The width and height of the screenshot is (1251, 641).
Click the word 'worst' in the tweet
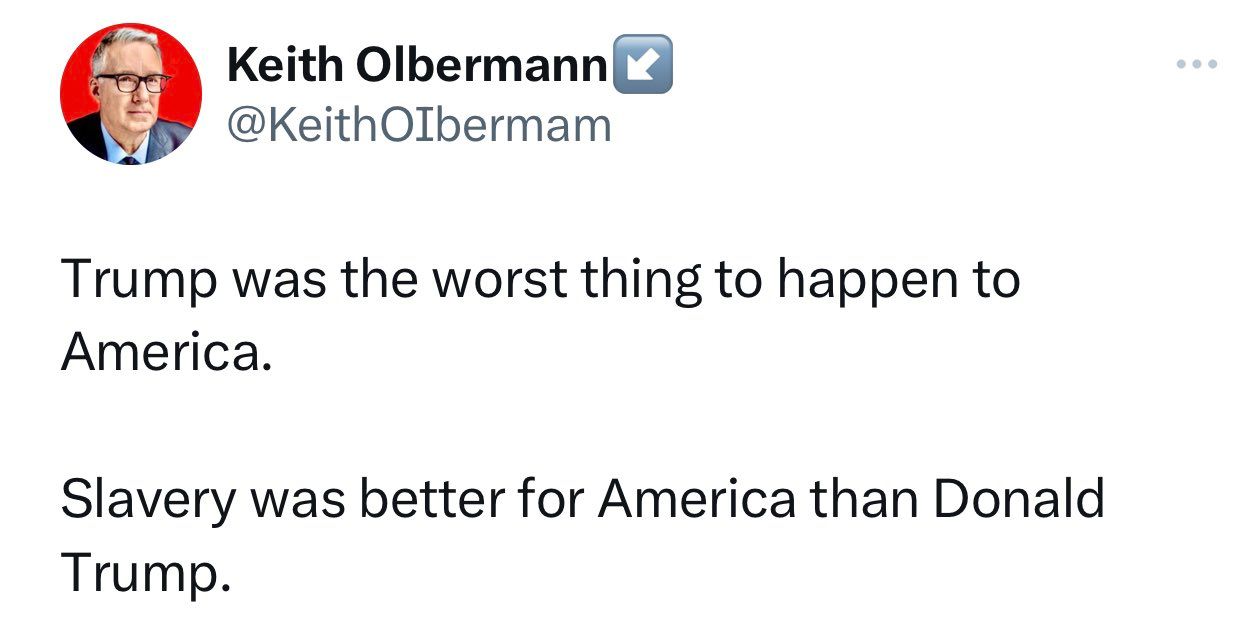pos(487,280)
